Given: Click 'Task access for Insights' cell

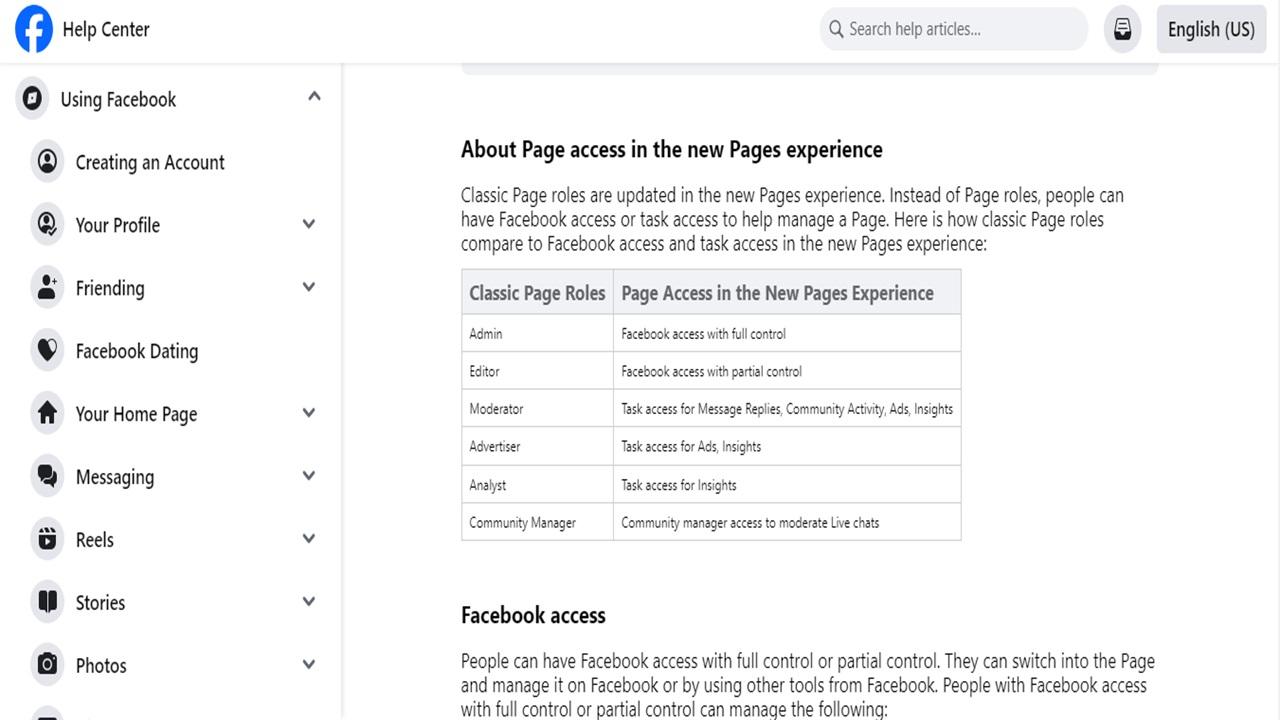Looking at the screenshot, I should 787,485.
